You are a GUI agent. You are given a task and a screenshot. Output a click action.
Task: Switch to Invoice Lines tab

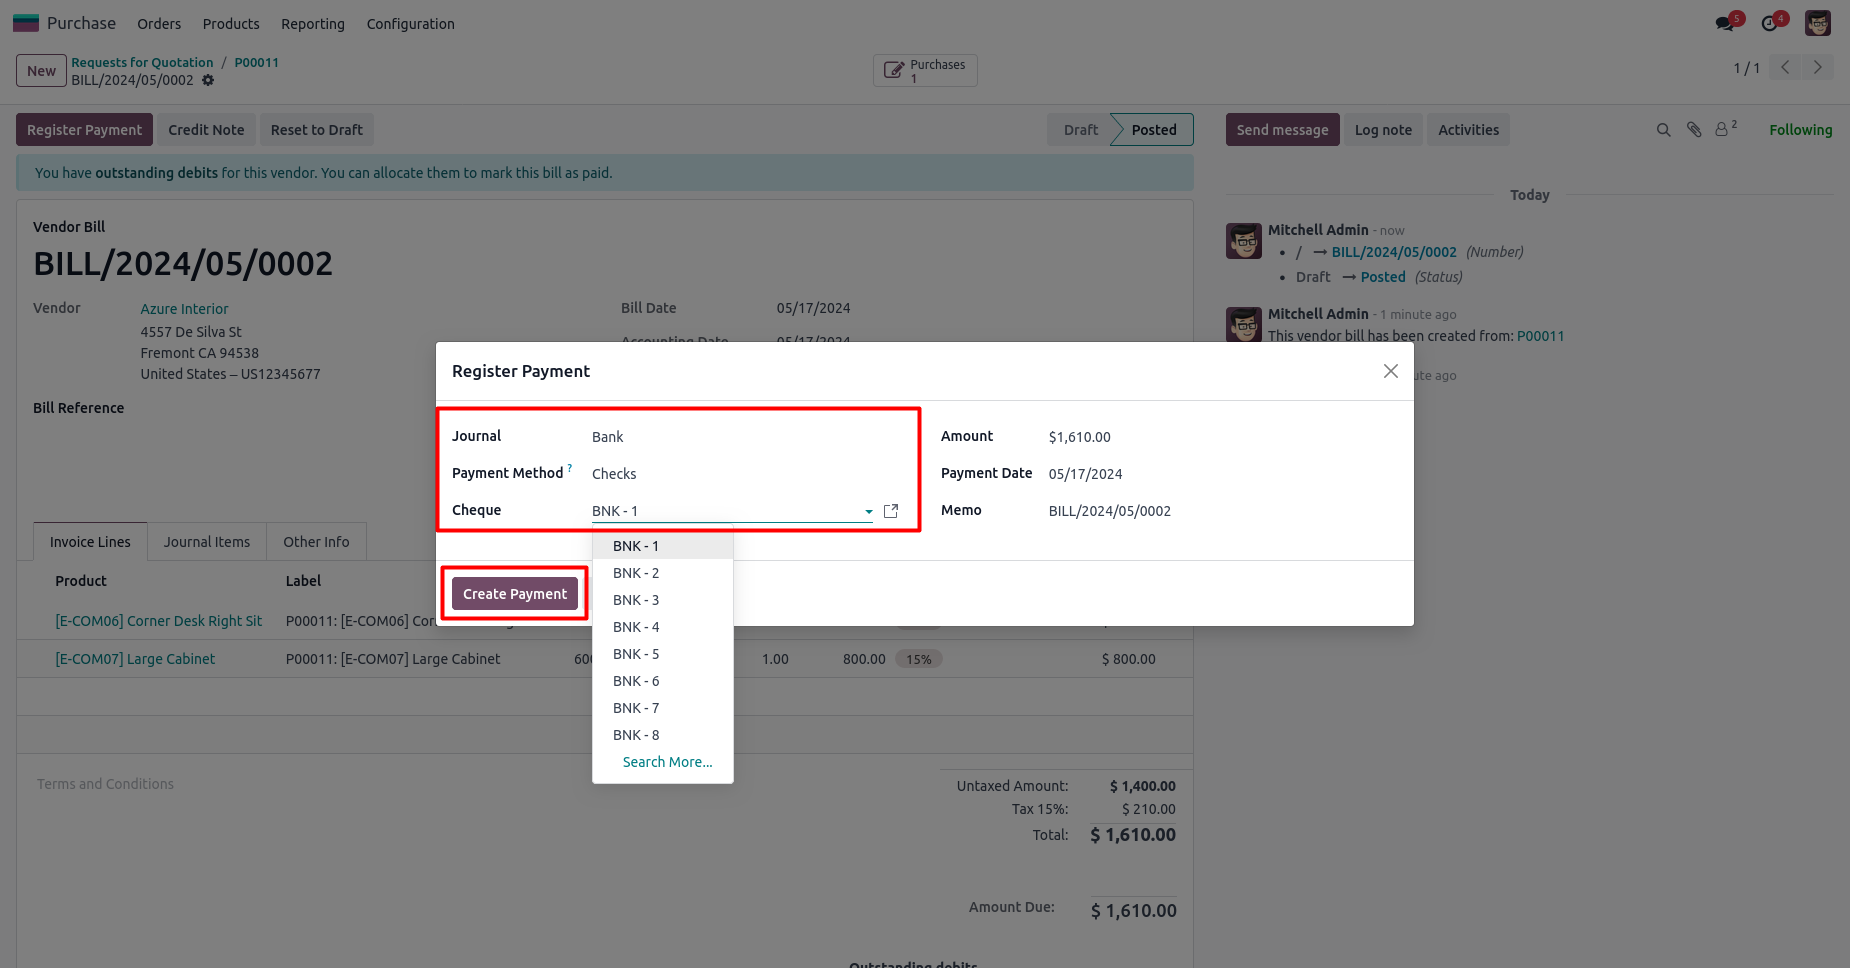[90, 542]
